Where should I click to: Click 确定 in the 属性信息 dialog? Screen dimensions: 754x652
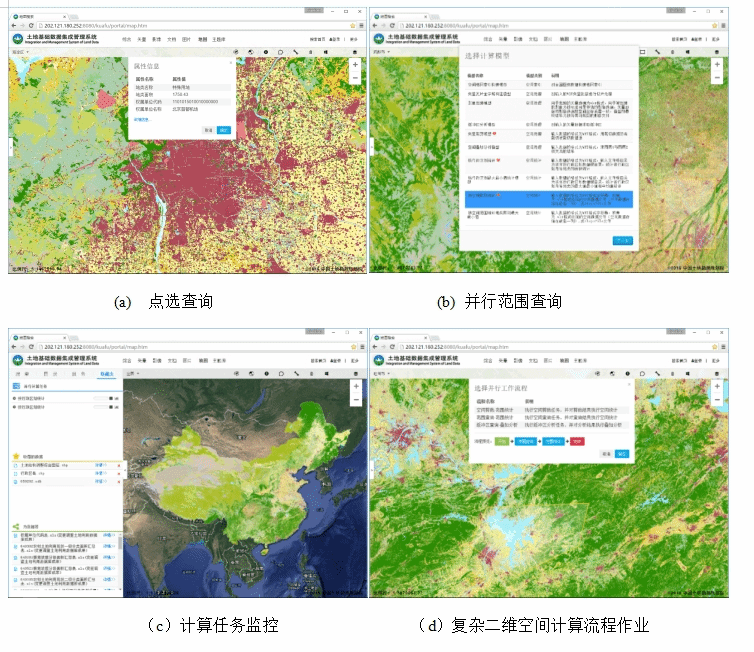pos(224,130)
